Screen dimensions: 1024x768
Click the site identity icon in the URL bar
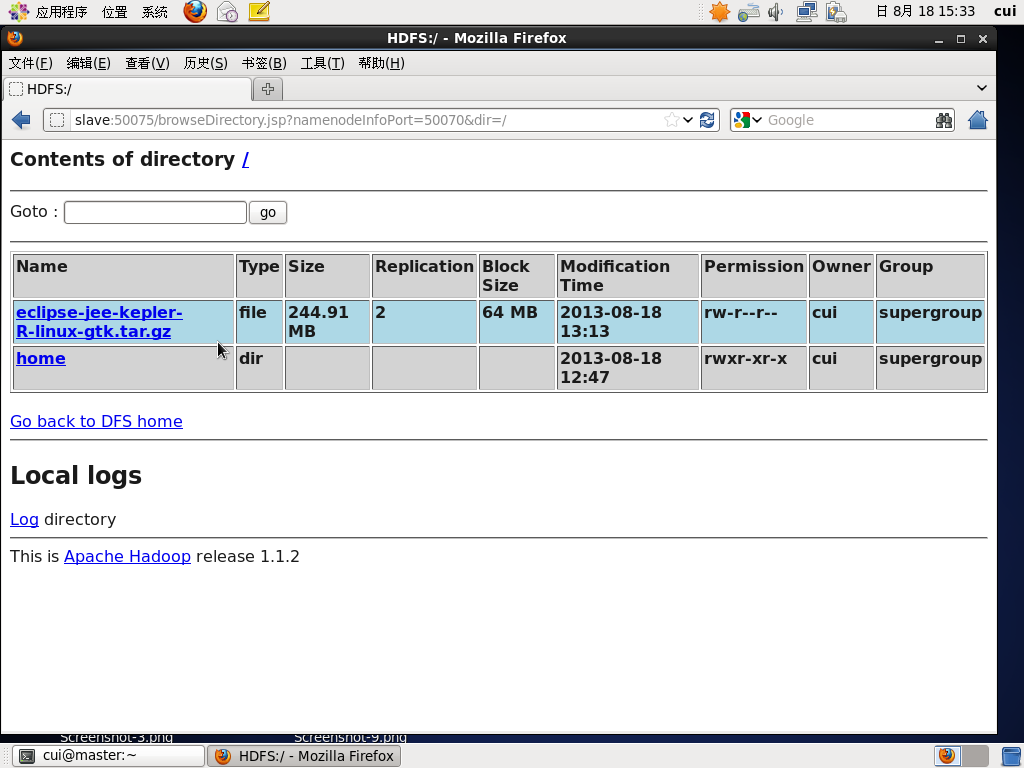coord(57,120)
